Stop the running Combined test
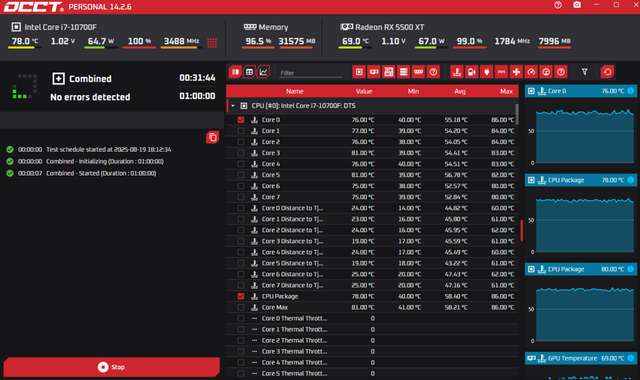Image resolution: width=640 pixels, height=380 pixels. click(x=111, y=367)
